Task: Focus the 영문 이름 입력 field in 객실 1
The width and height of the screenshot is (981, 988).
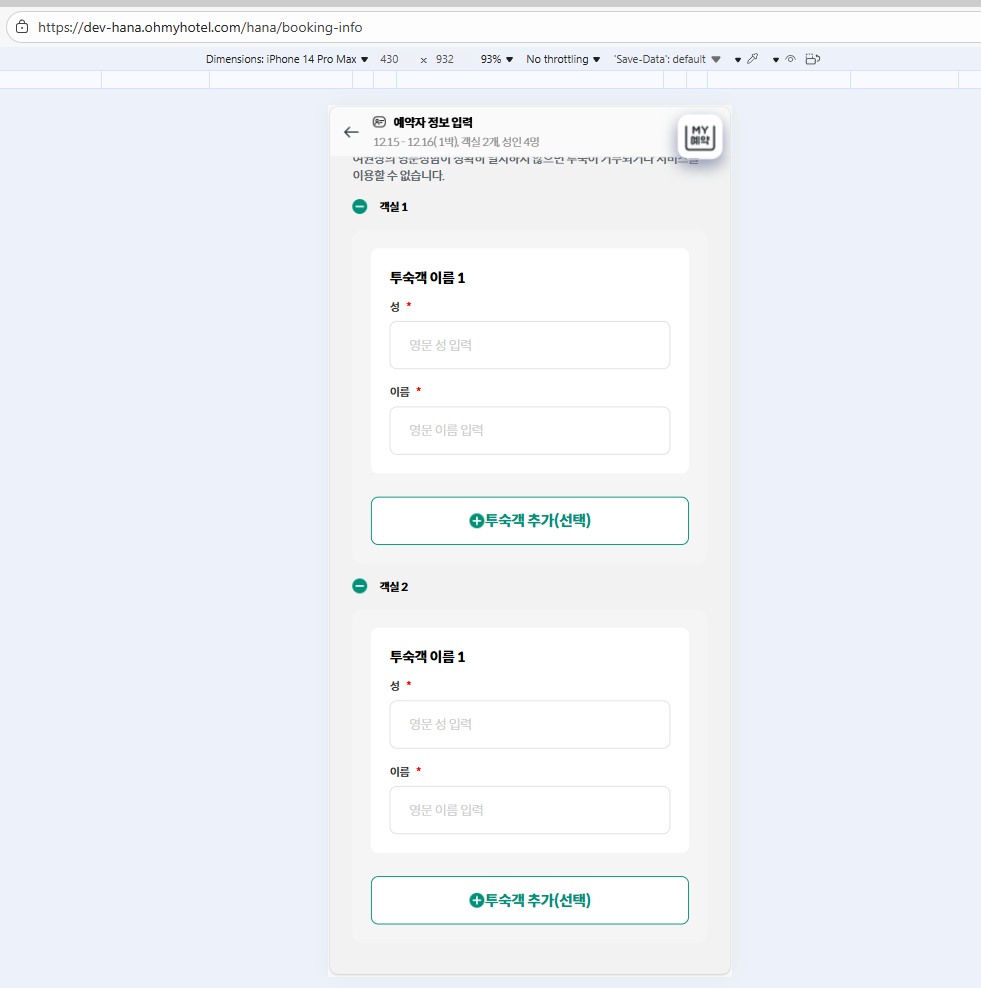Action: pyautogui.click(x=530, y=430)
